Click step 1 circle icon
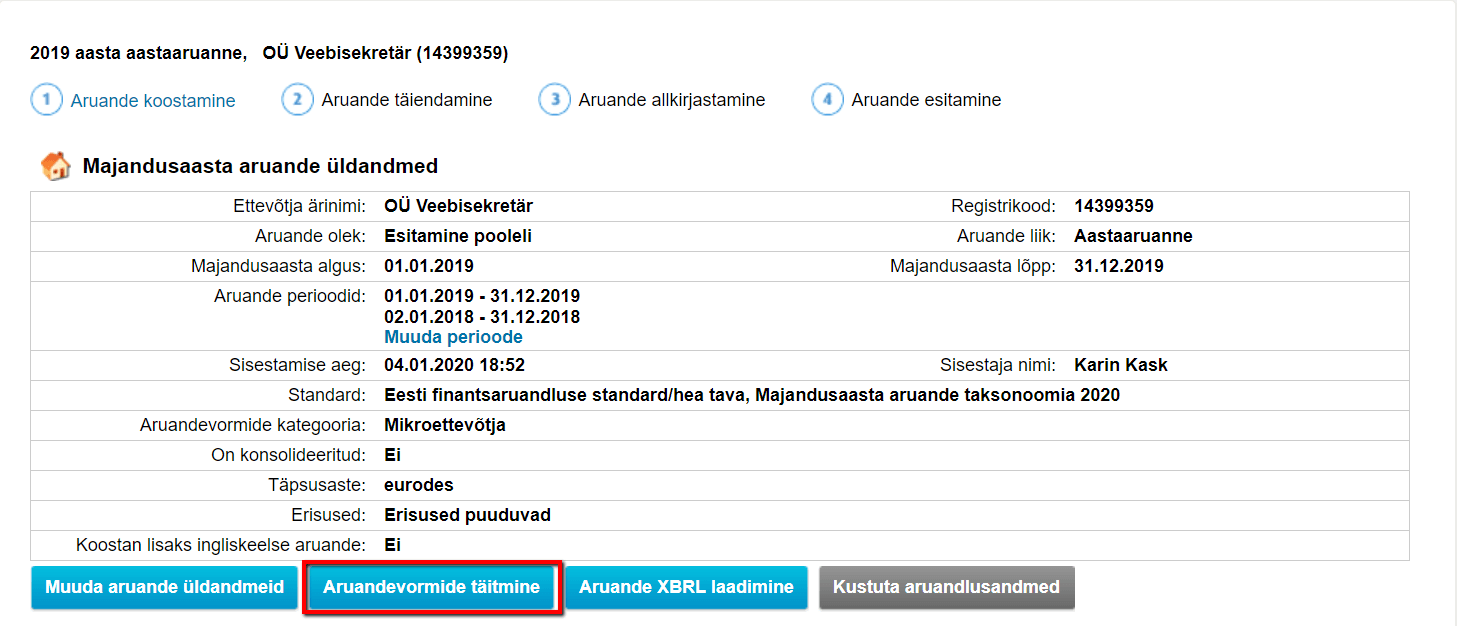Image resolution: width=1457 pixels, height=626 pixels. (47, 100)
